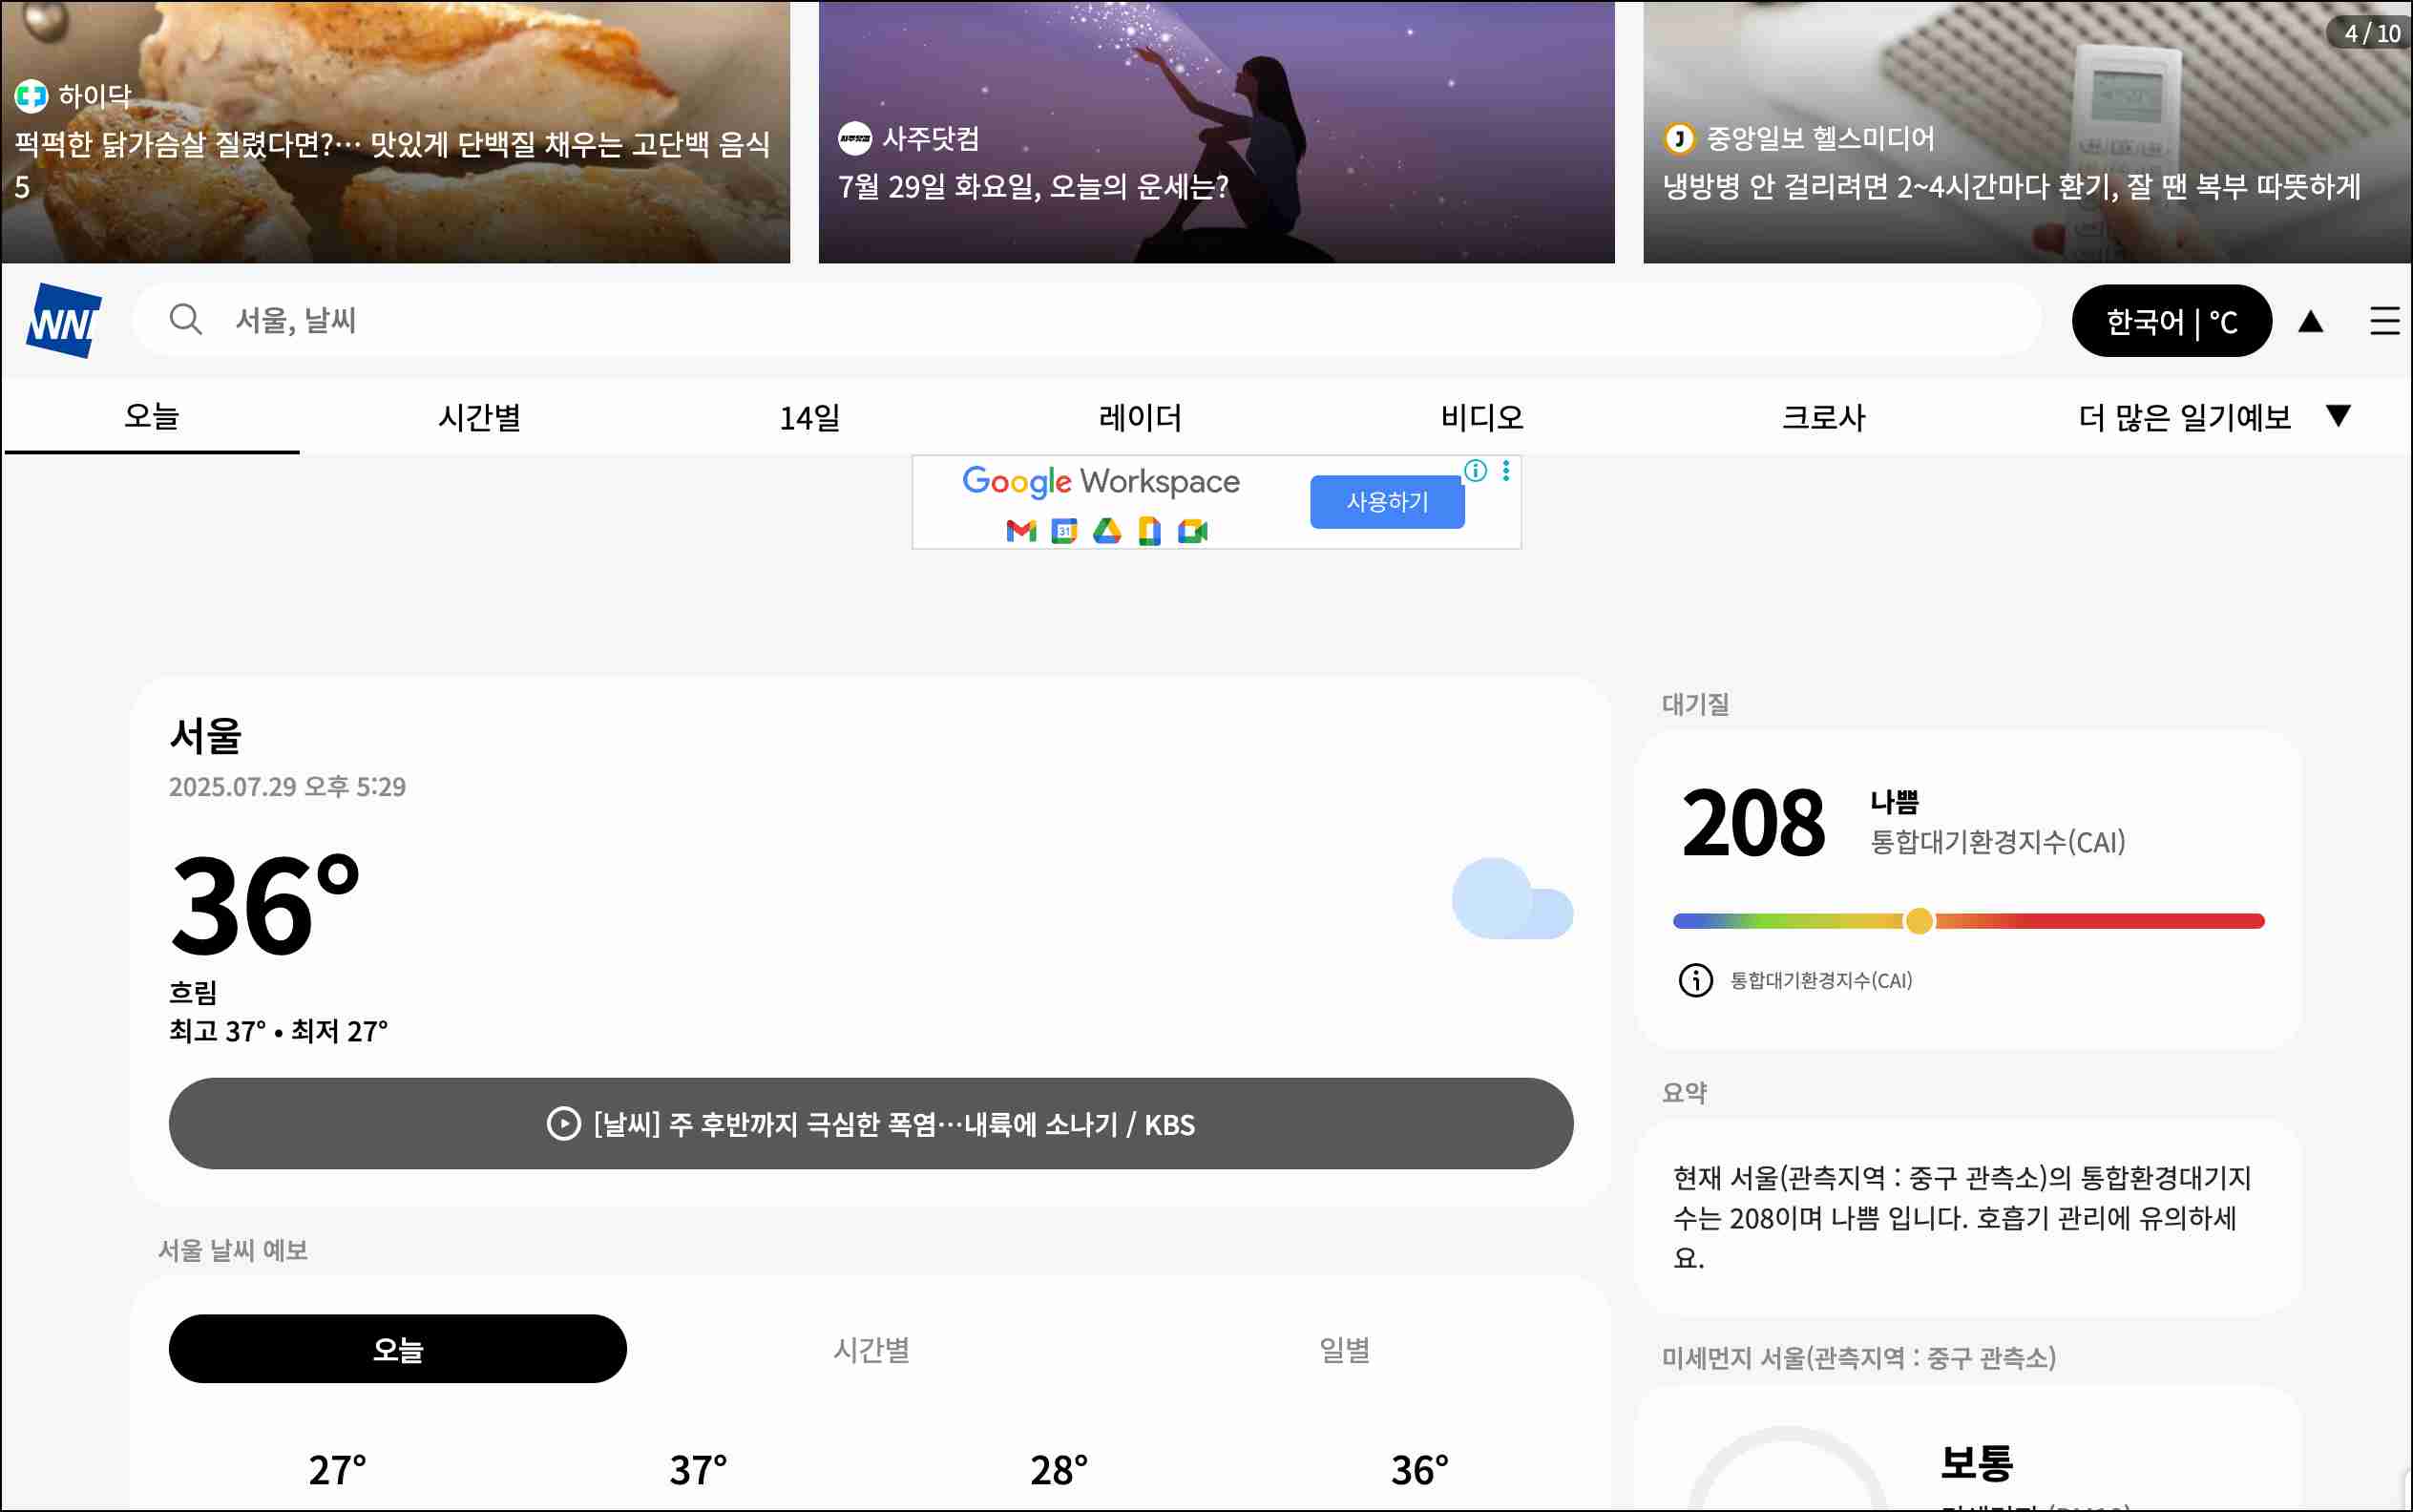Click the magnifier search icon
The image size is (2413, 1512).
pyautogui.click(x=185, y=320)
